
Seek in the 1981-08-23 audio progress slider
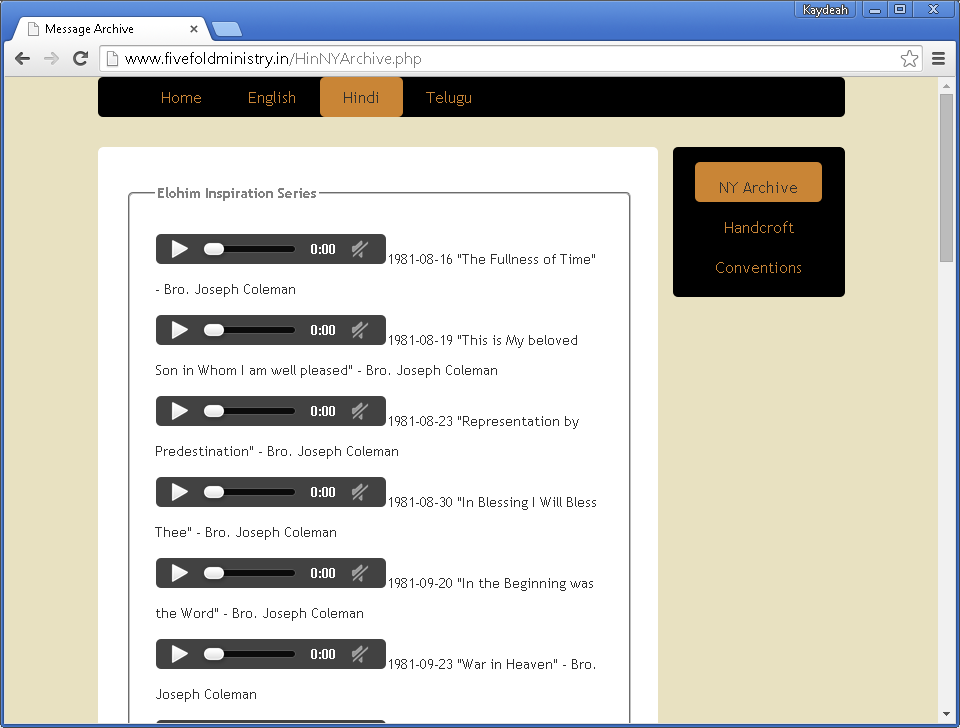pos(249,411)
